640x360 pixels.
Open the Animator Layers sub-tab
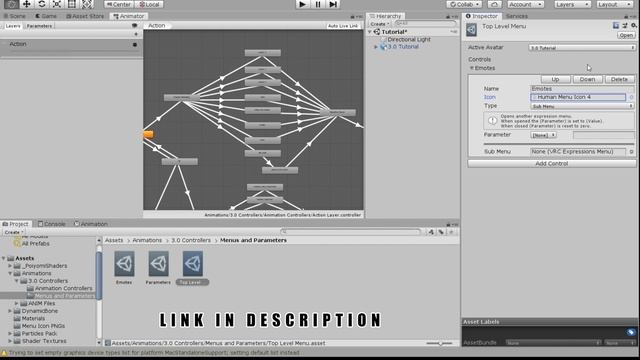click(x=13, y=26)
